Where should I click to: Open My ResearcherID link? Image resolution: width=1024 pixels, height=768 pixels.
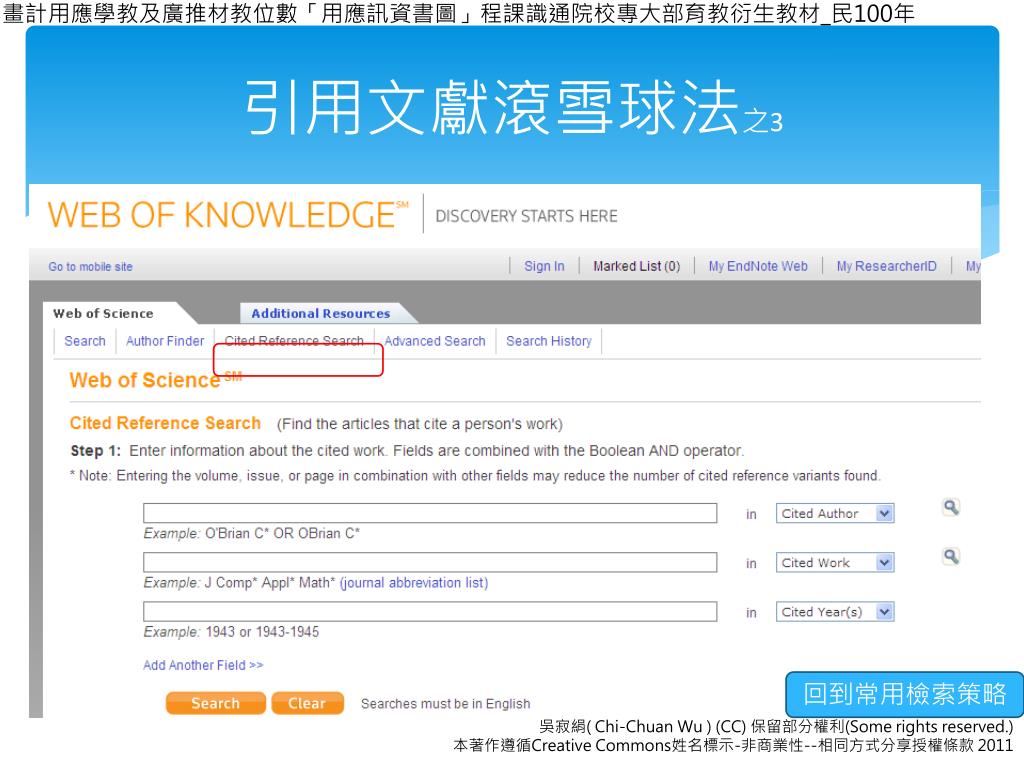[886, 266]
